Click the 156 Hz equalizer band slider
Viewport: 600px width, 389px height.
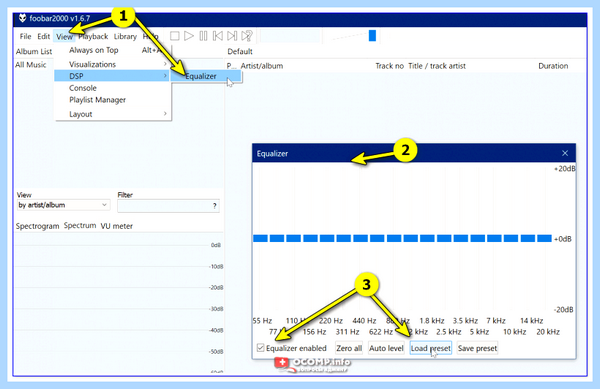310,238
